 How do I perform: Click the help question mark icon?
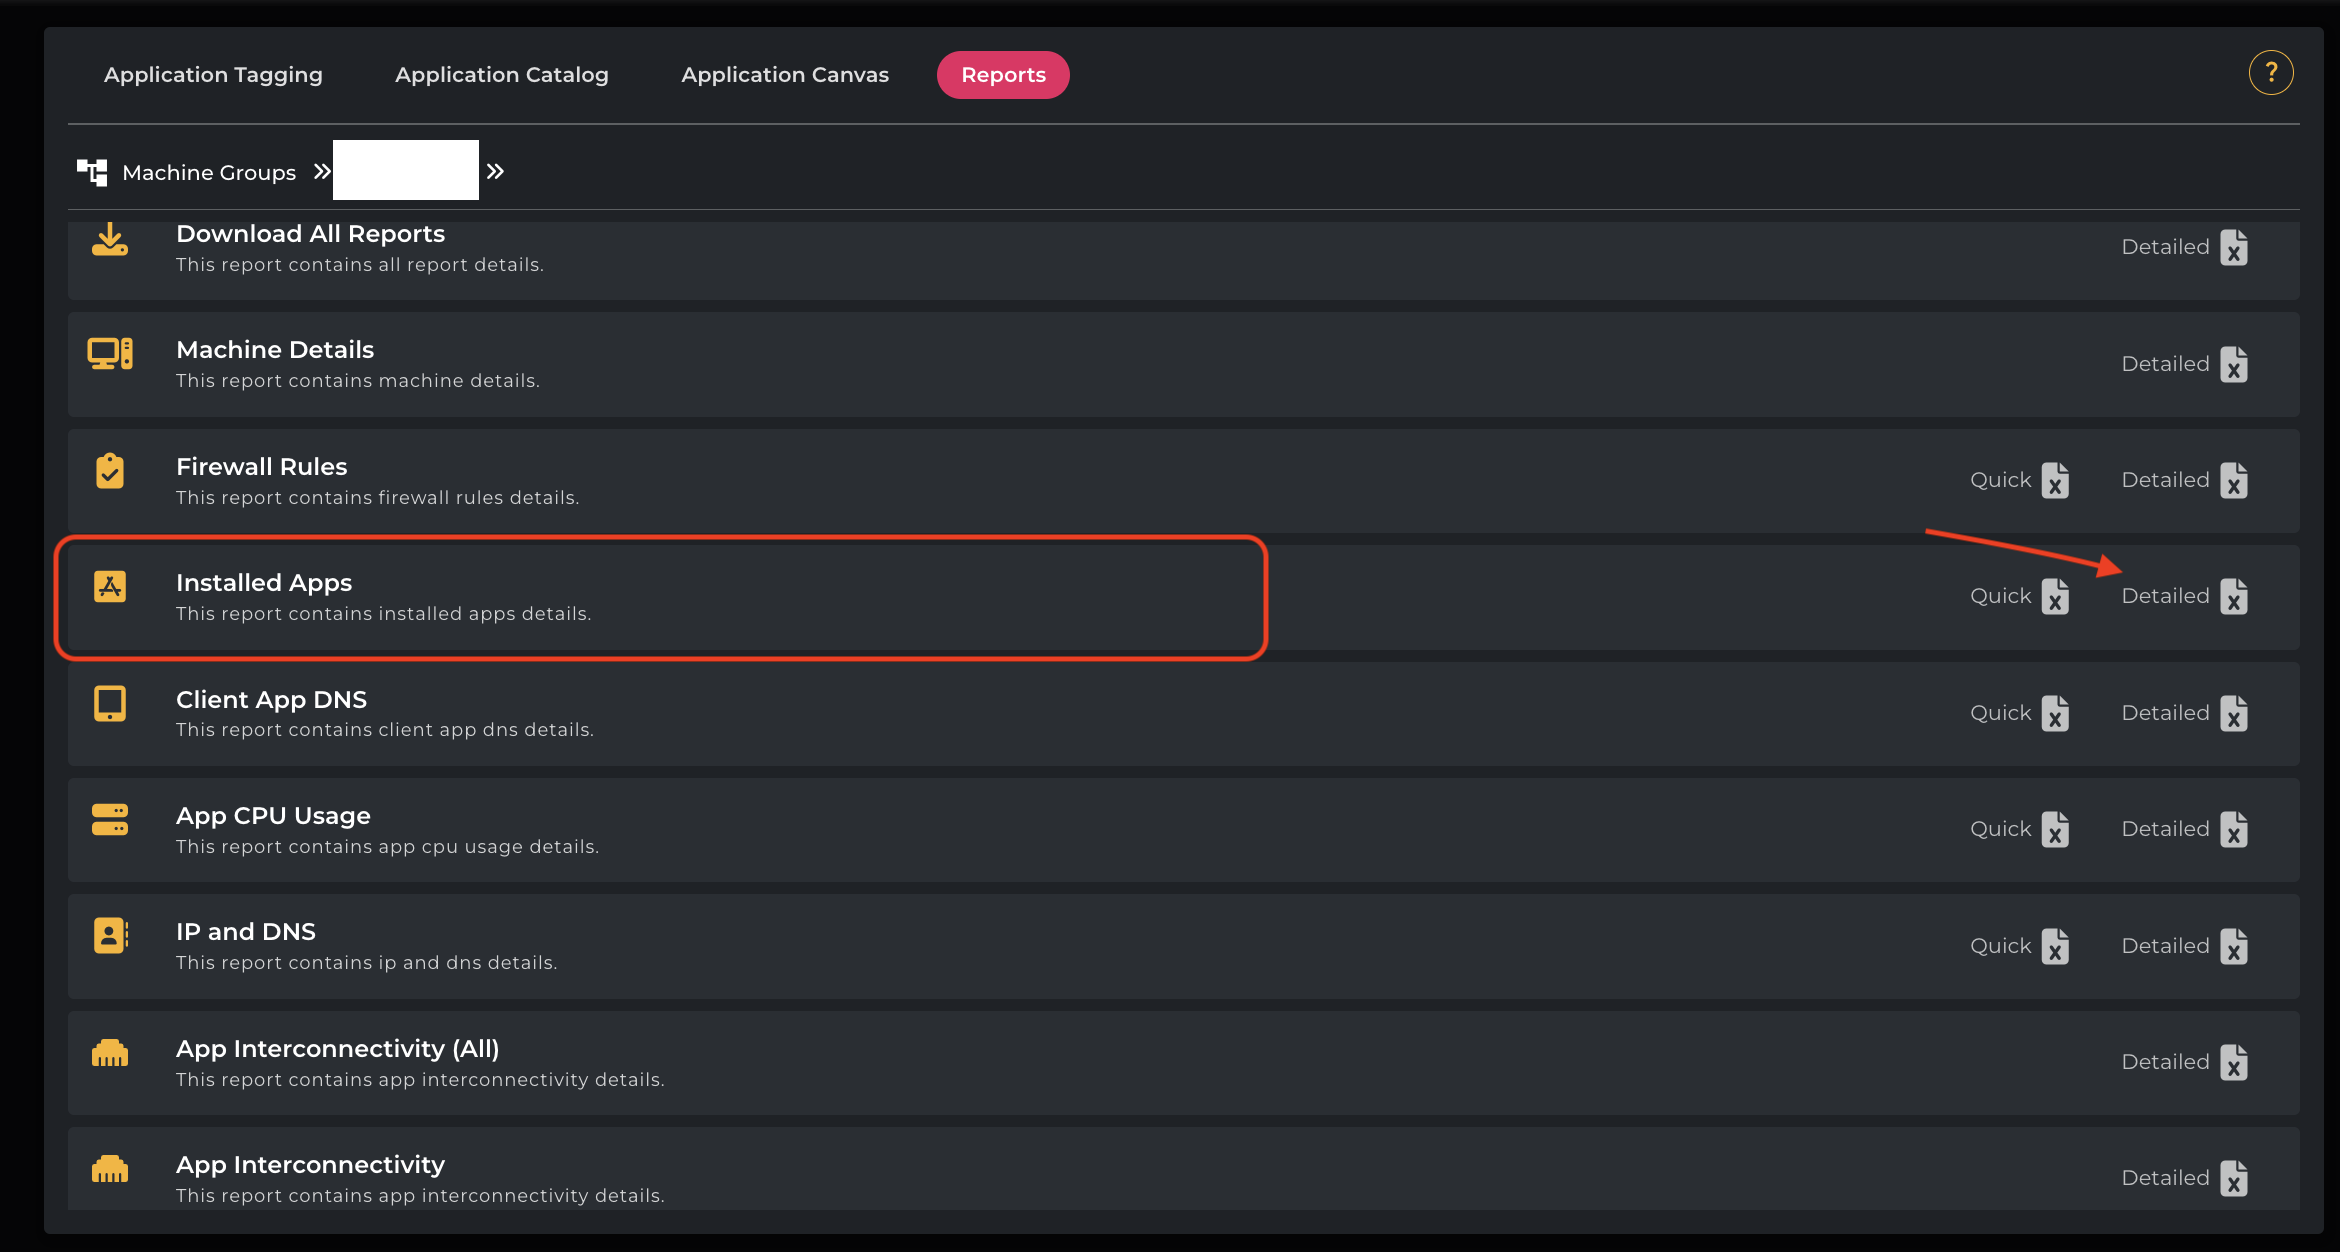tap(2270, 73)
